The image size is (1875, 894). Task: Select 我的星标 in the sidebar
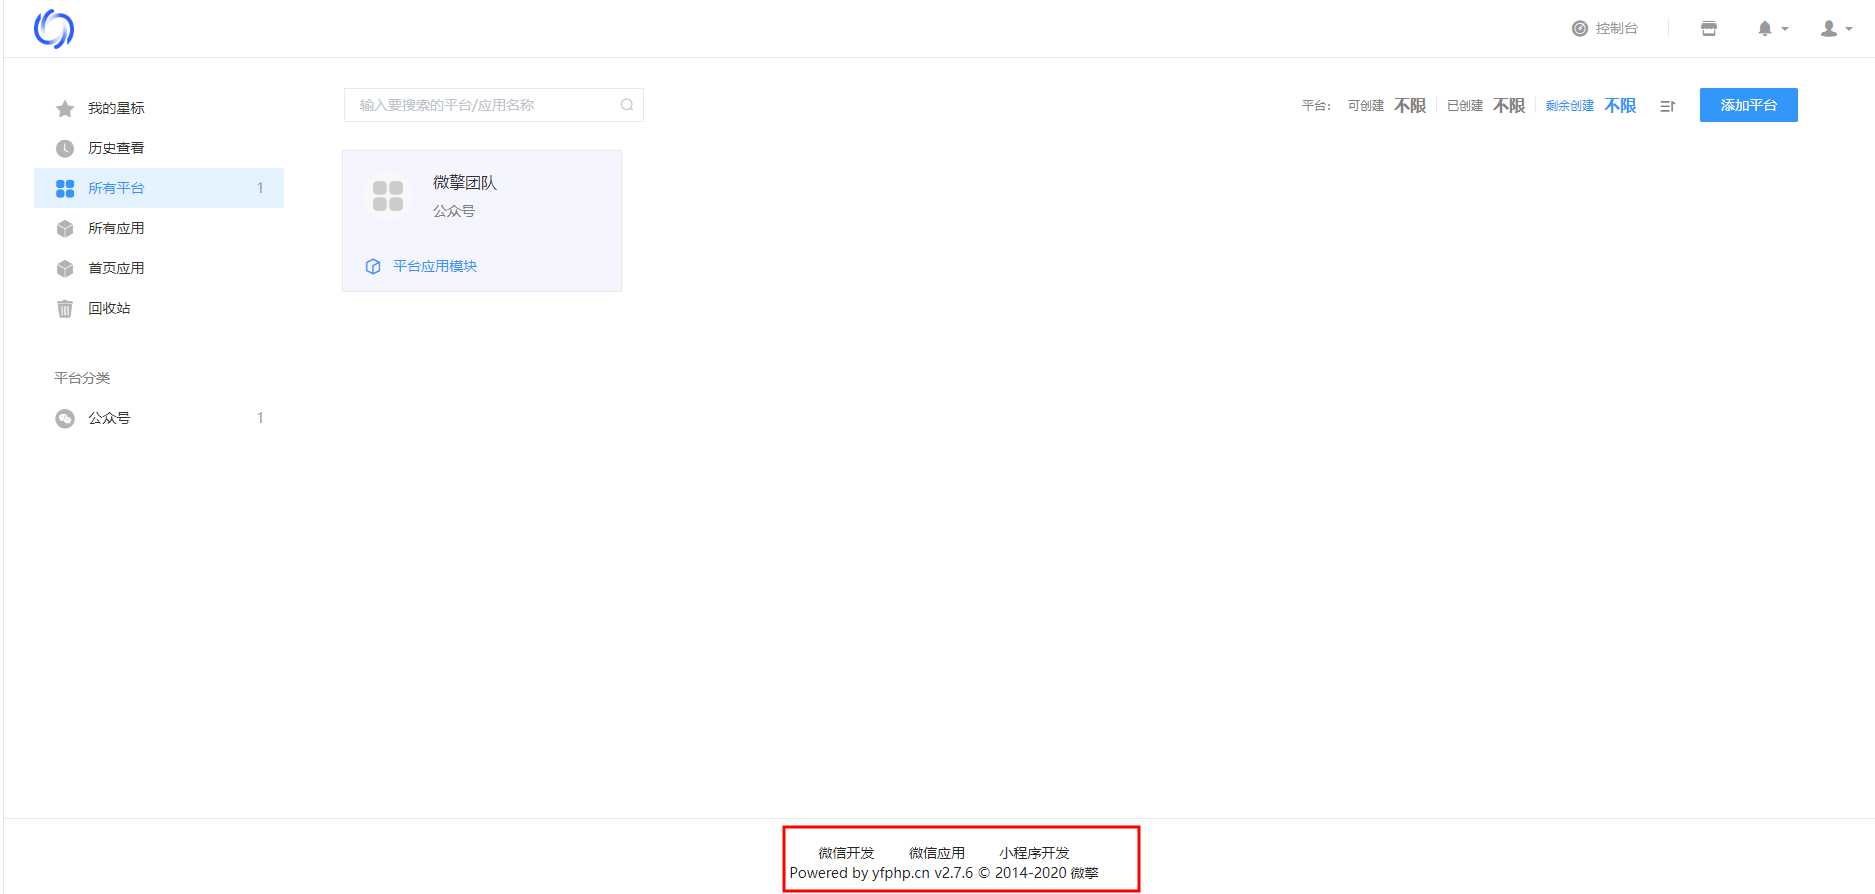159,108
